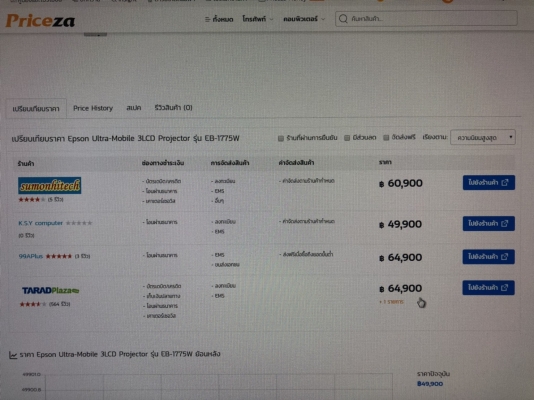Enable the verified stores checkbox
Screen dimensions: 534x400
281,138
